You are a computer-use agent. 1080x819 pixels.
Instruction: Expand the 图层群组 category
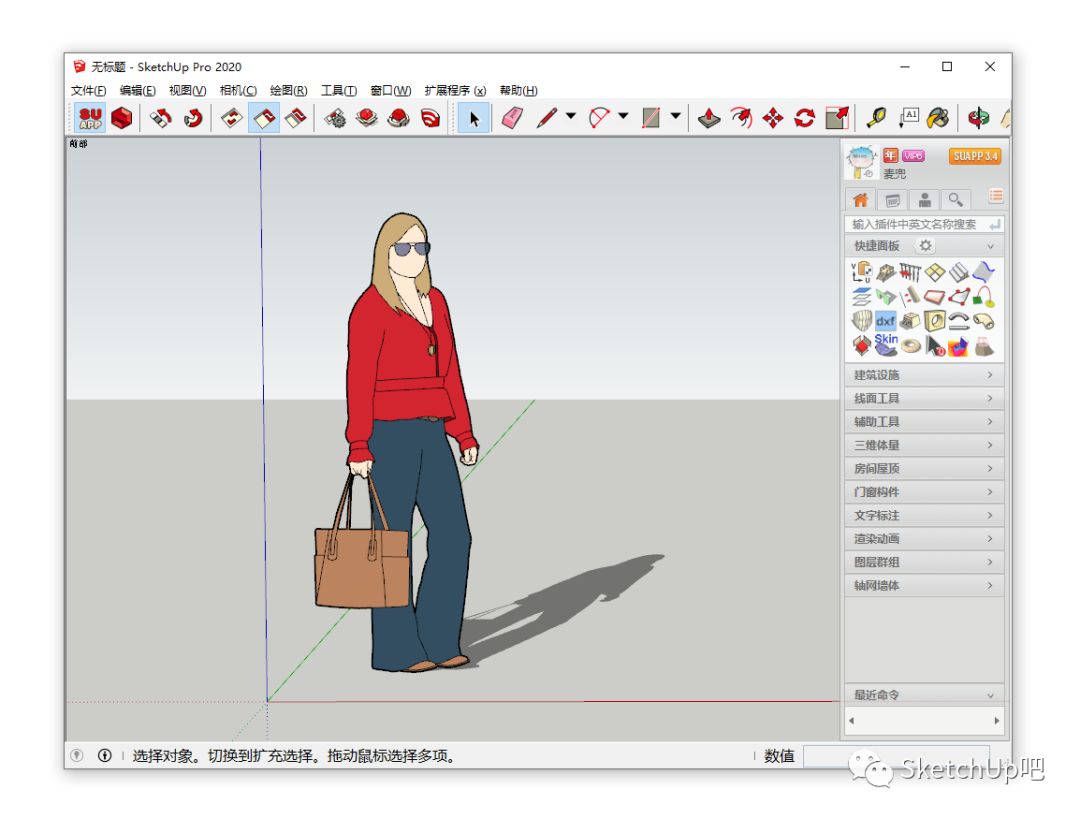pos(924,562)
